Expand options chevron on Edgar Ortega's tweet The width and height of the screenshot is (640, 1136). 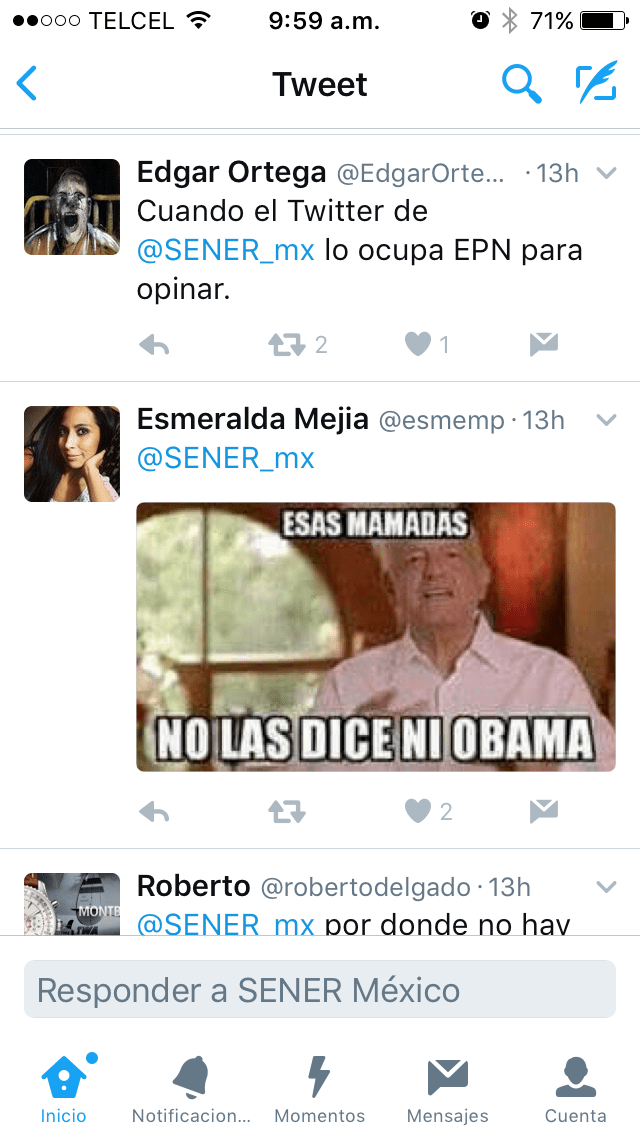click(x=606, y=173)
